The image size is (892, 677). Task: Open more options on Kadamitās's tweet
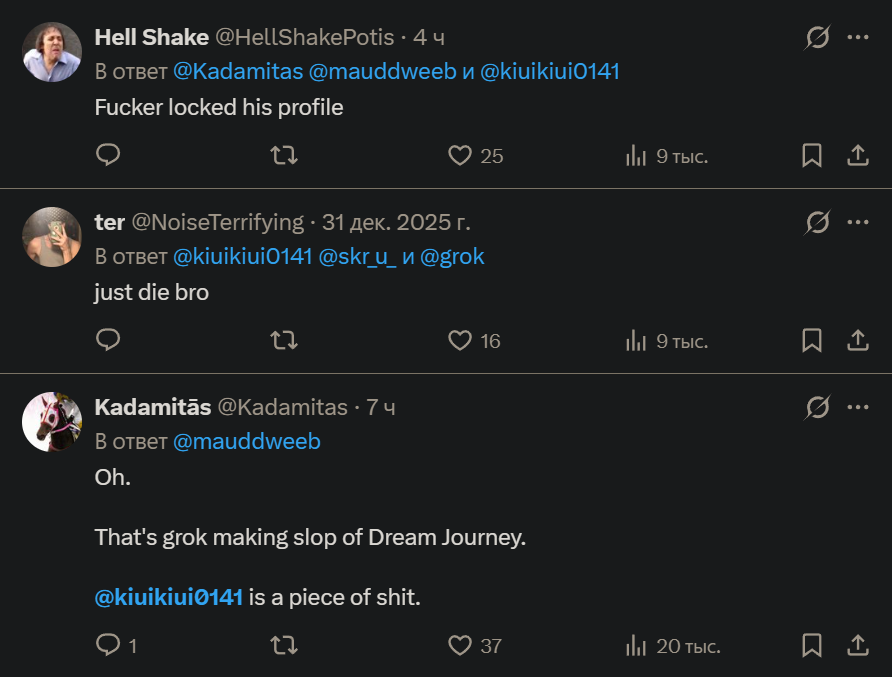[x=858, y=407]
